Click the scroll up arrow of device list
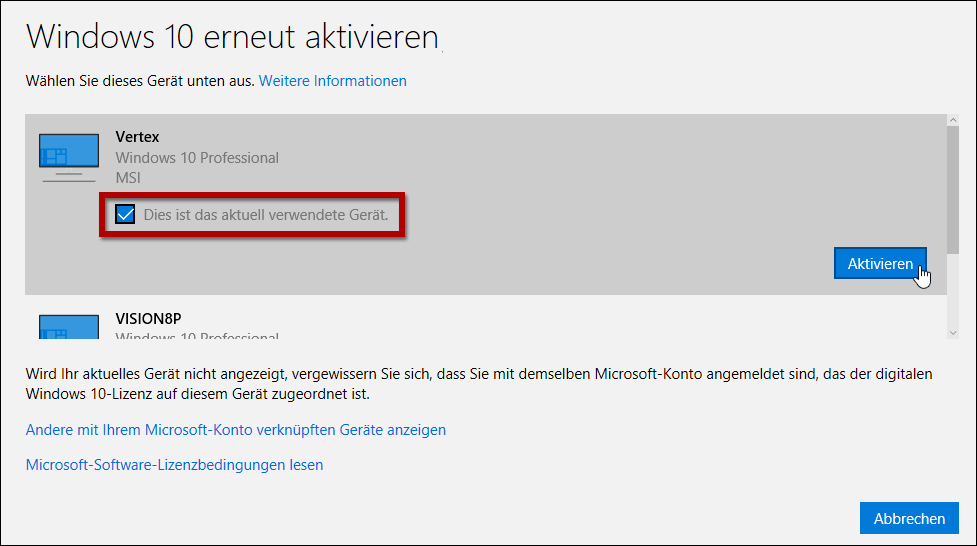Image resolution: width=977 pixels, height=546 pixels. 953,120
